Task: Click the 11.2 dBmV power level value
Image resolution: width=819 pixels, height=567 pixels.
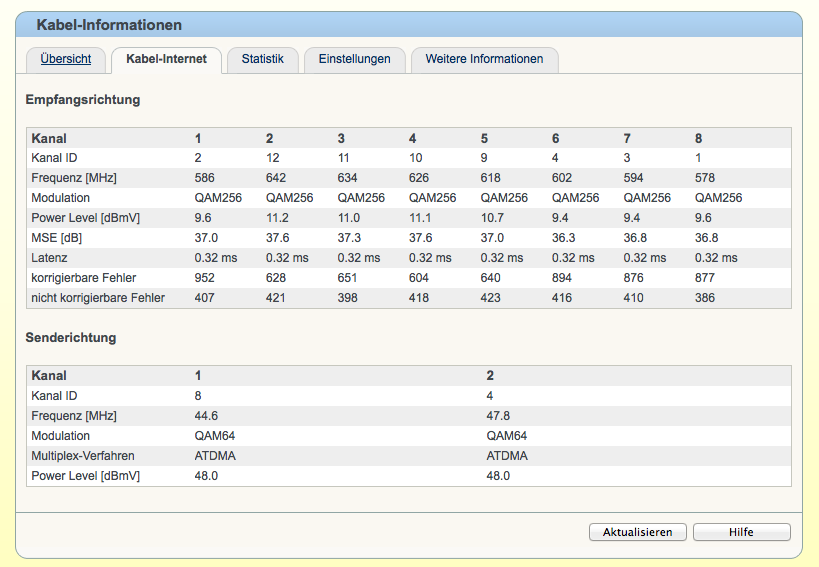Action: click(x=277, y=218)
